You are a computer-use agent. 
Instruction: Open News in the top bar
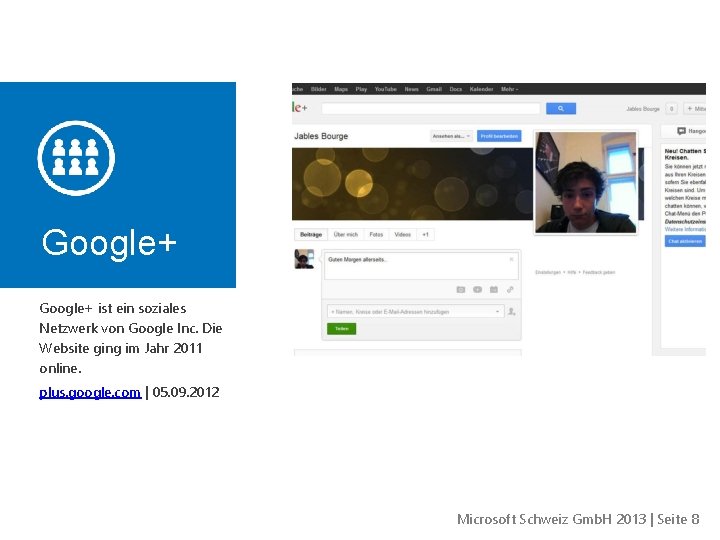point(411,89)
